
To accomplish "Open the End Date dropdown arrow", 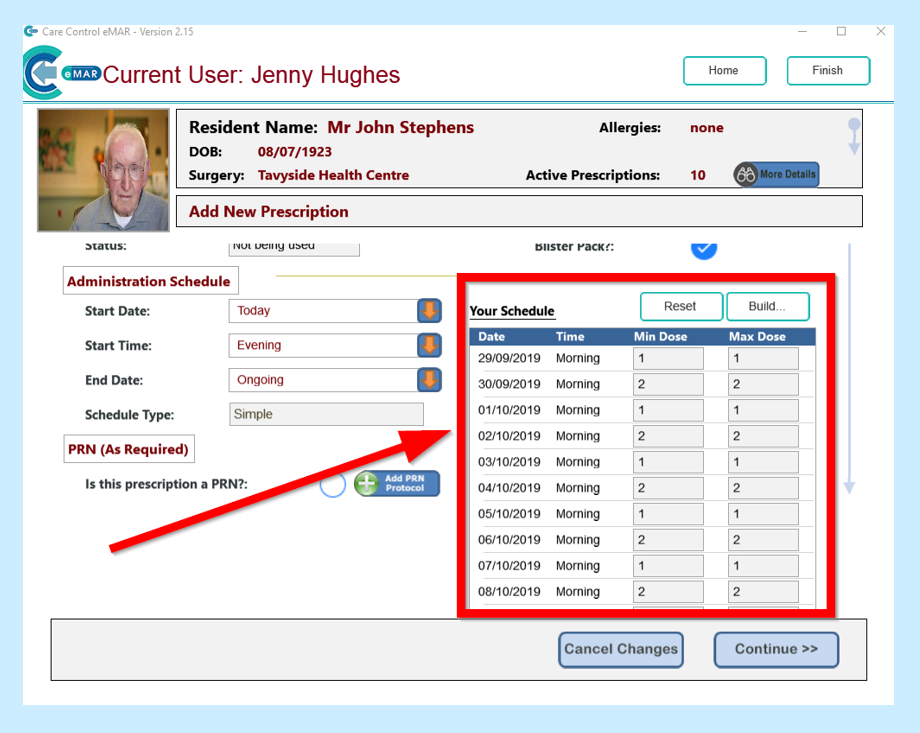I will (429, 380).
